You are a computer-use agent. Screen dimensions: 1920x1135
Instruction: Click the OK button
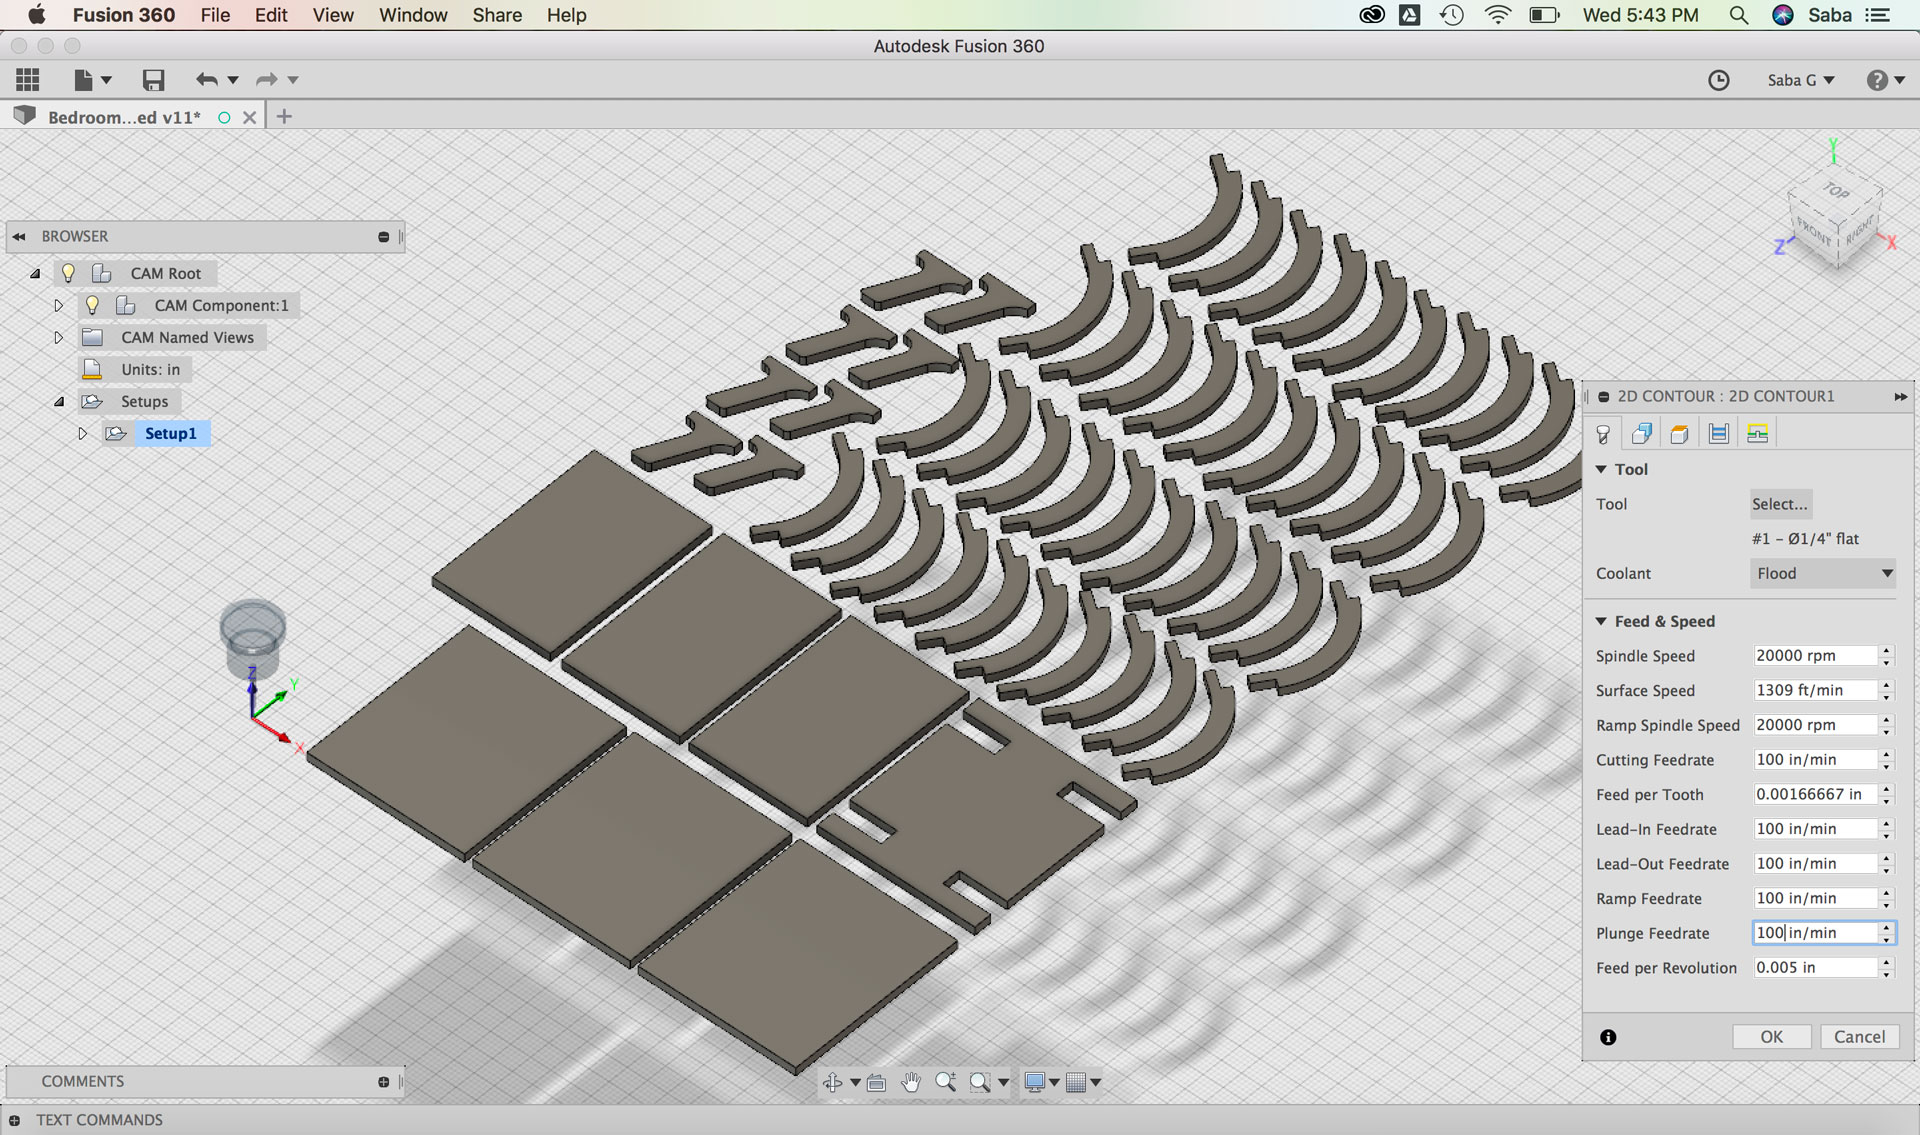click(1771, 1037)
